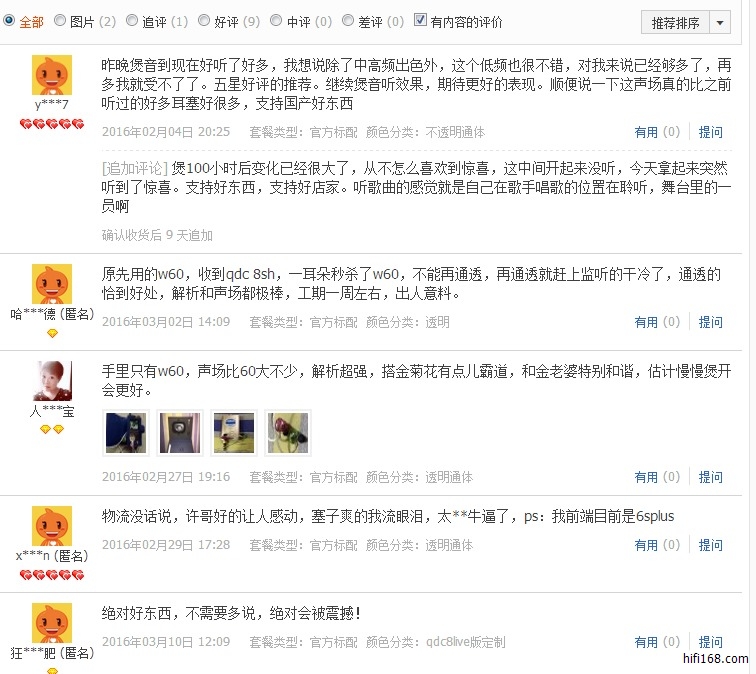Image resolution: width=756 pixels, height=674 pixels.
Task: Click 提问 on the w60 qdc 8sh review
Action: pyautogui.click(x=711, y=322)
